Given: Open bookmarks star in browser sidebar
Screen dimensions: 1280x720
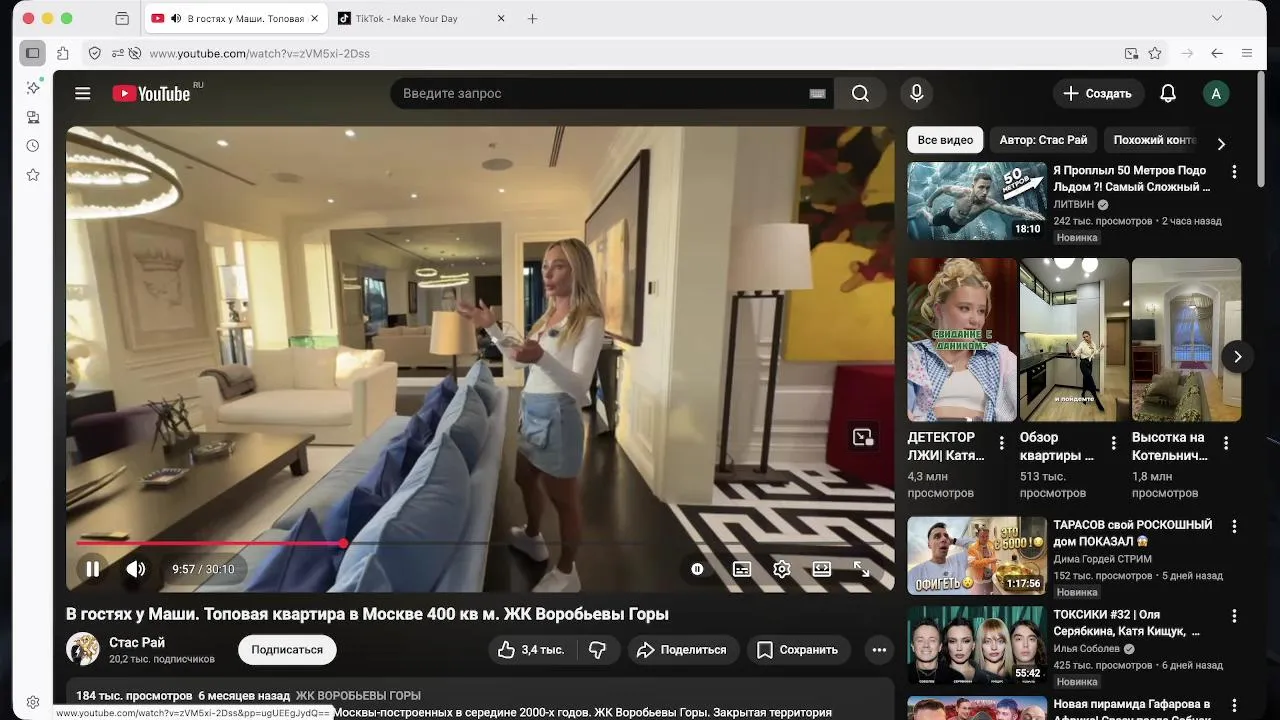Looking at the screenshot, I should point(33,175).
